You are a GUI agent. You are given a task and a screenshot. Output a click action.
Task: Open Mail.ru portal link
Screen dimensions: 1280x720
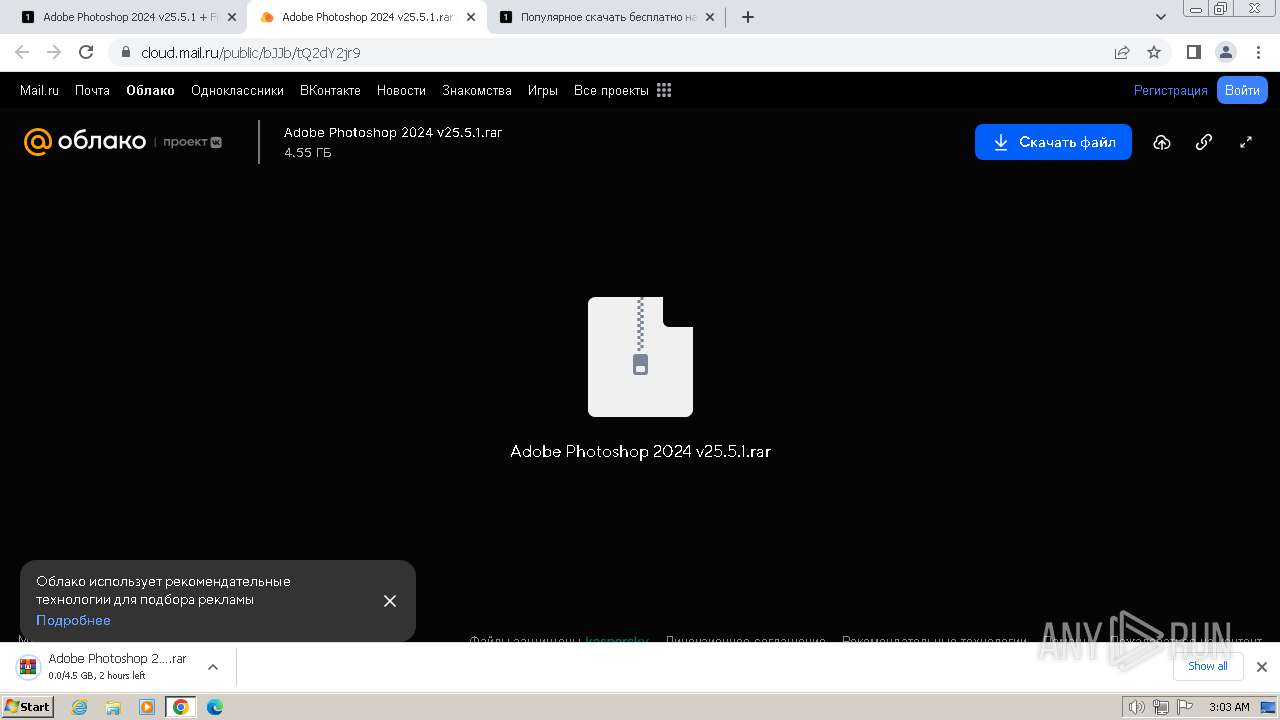39,90
